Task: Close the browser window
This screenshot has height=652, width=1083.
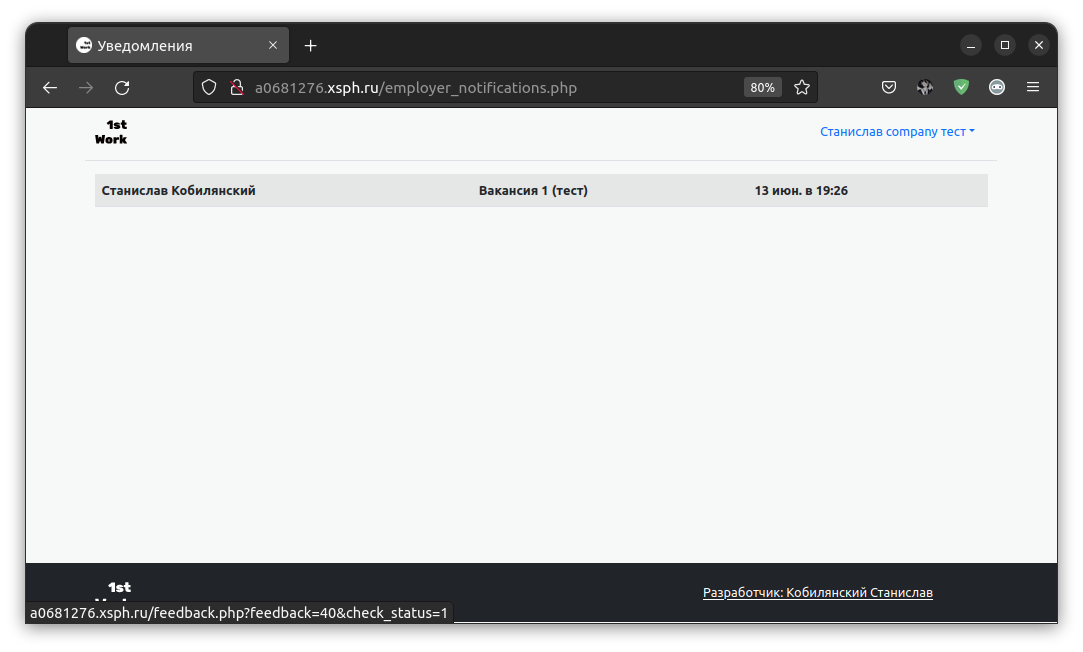Action: [1039, 46]
